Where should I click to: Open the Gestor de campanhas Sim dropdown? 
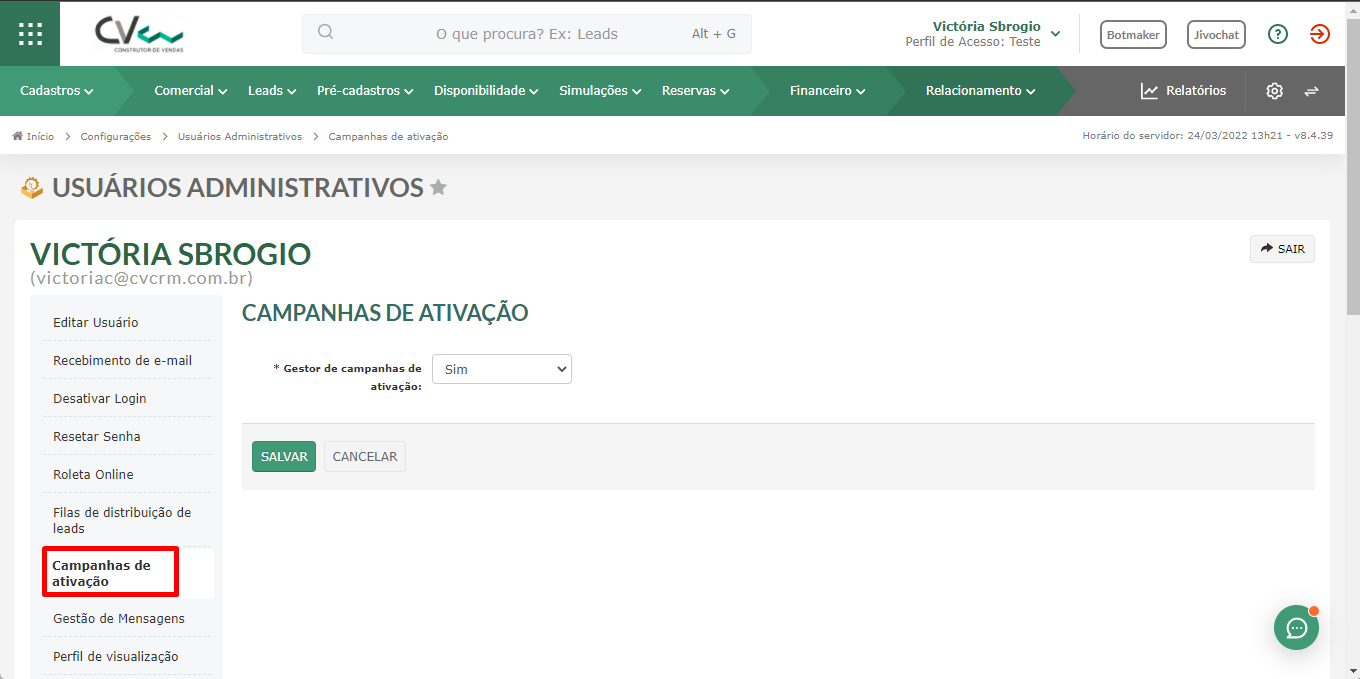(501, 369)
